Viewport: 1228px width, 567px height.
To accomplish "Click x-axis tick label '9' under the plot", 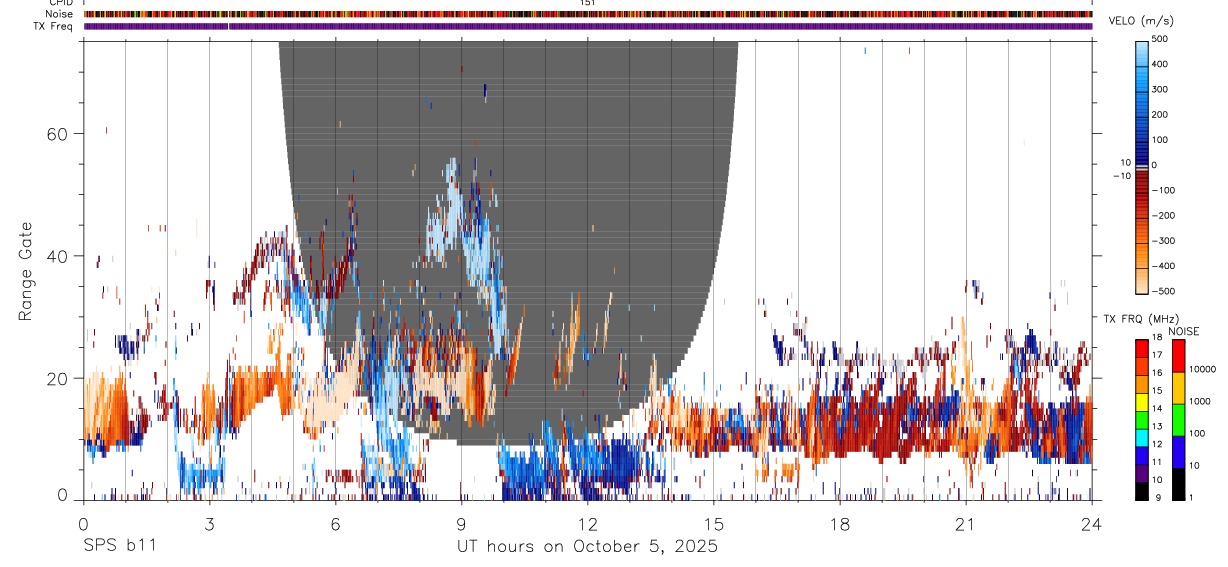I will [x=461, y=524].
